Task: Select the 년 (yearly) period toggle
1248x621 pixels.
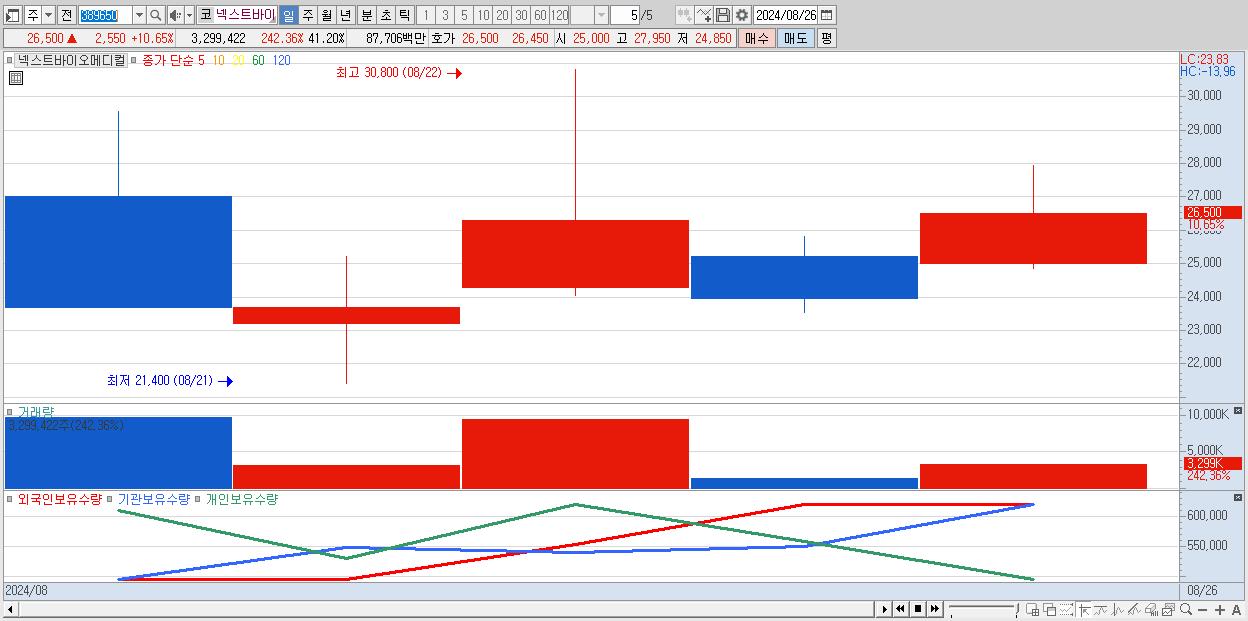Action: pos(345,15)
